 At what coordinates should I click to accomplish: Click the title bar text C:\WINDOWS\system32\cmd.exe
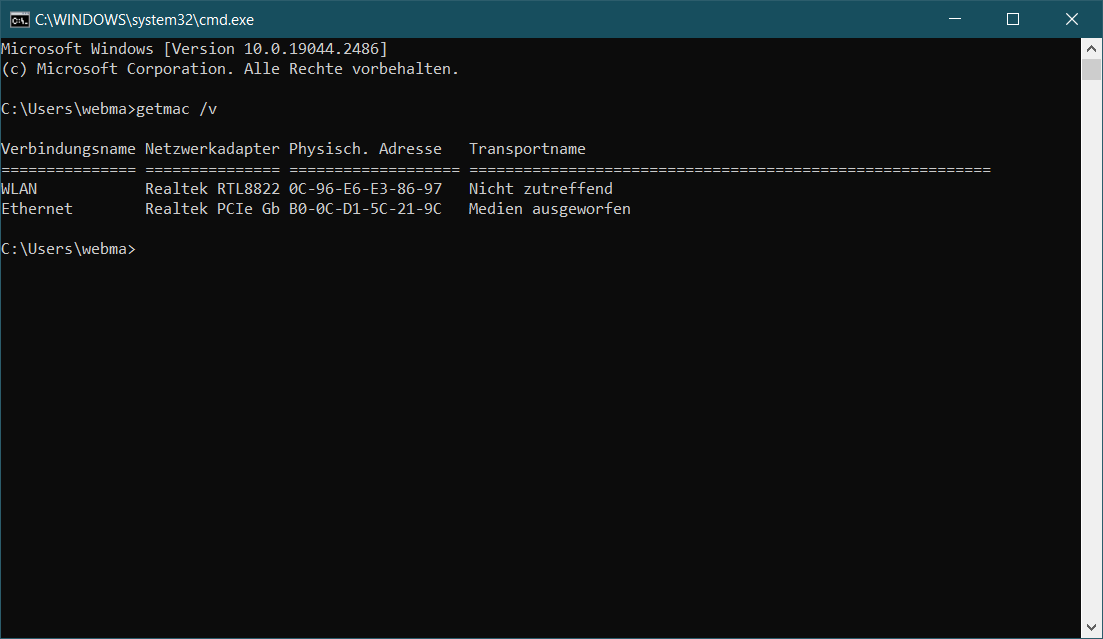144,19
